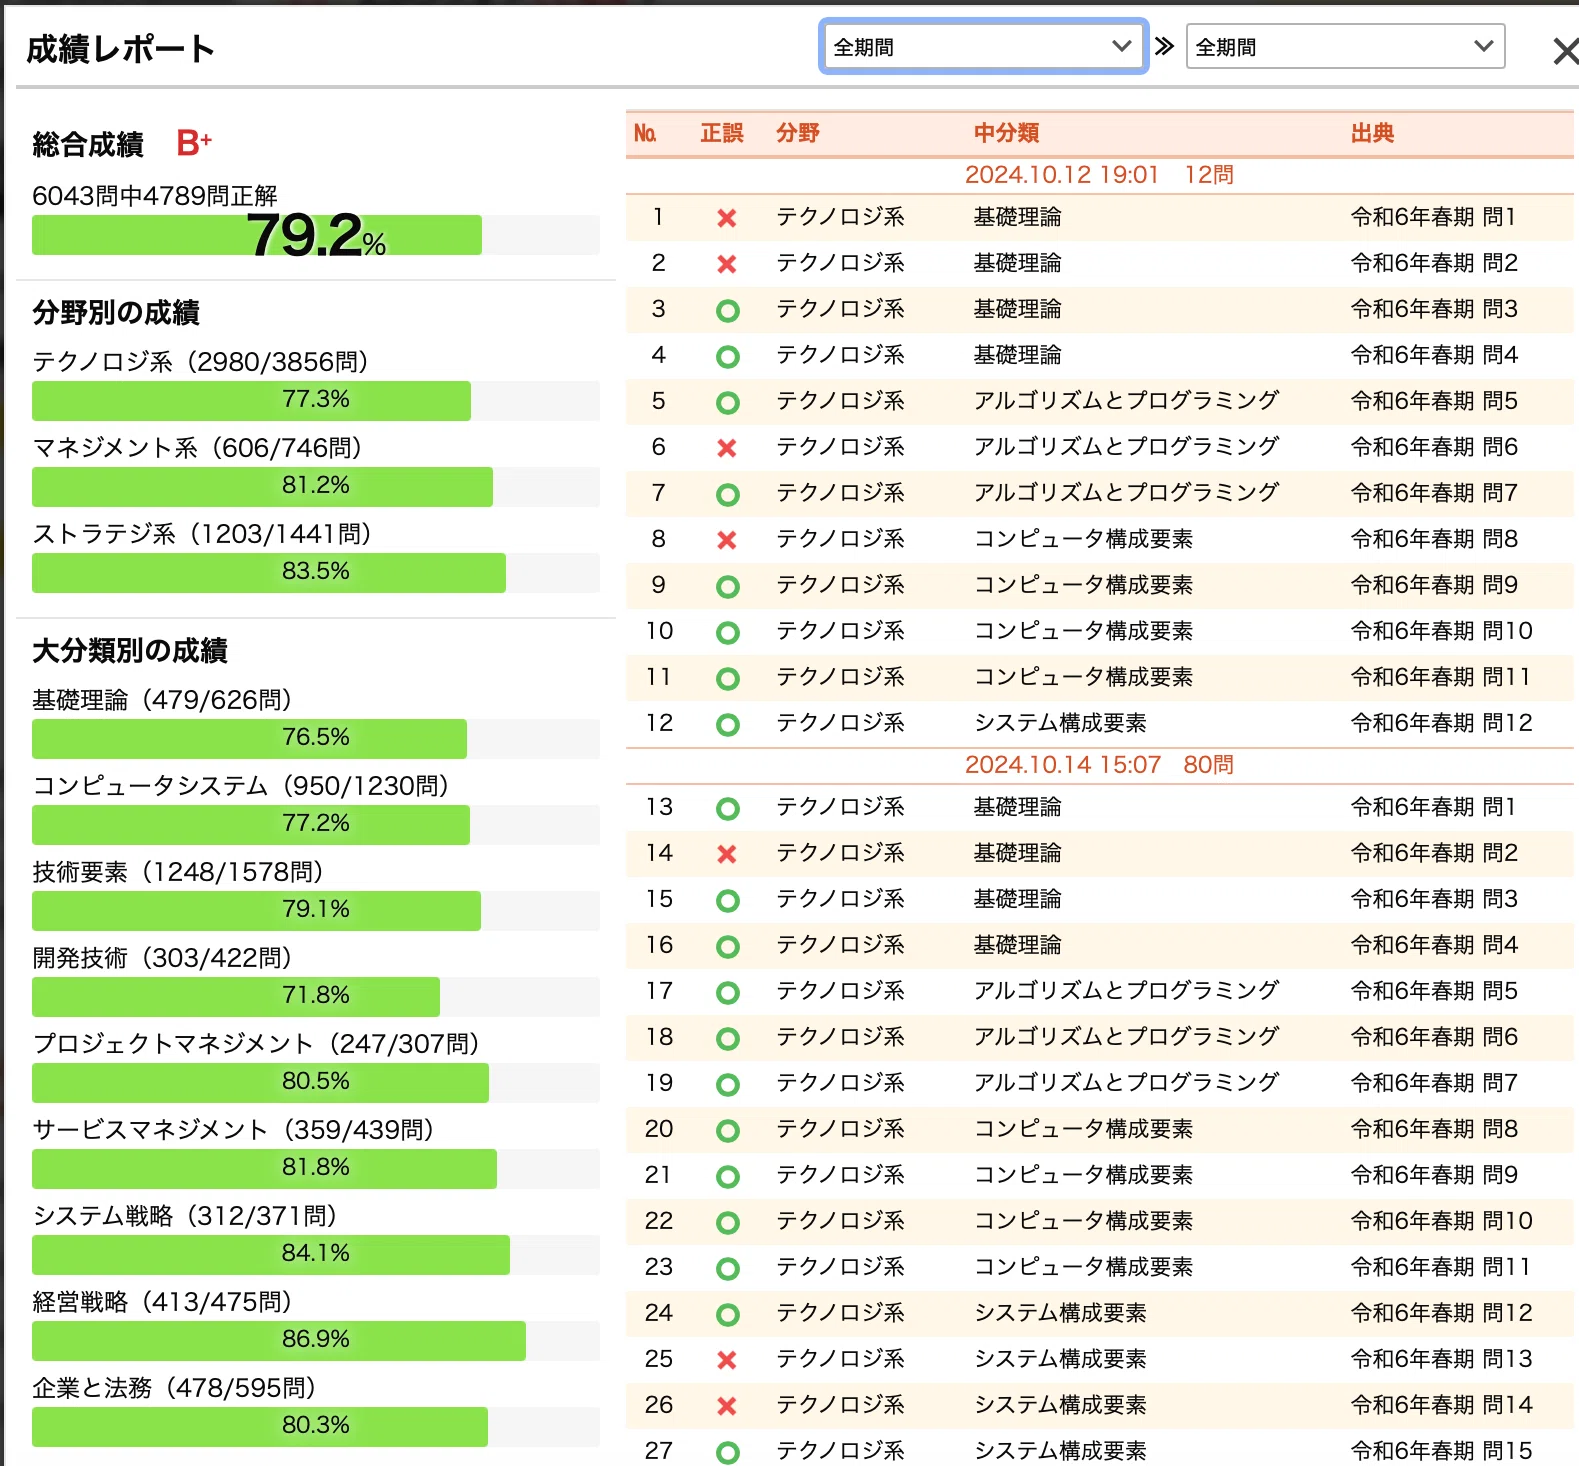Click the 開発技術 71.8% progress bar
Viewport: 1579px width, 1466px height.
(316, 996)
